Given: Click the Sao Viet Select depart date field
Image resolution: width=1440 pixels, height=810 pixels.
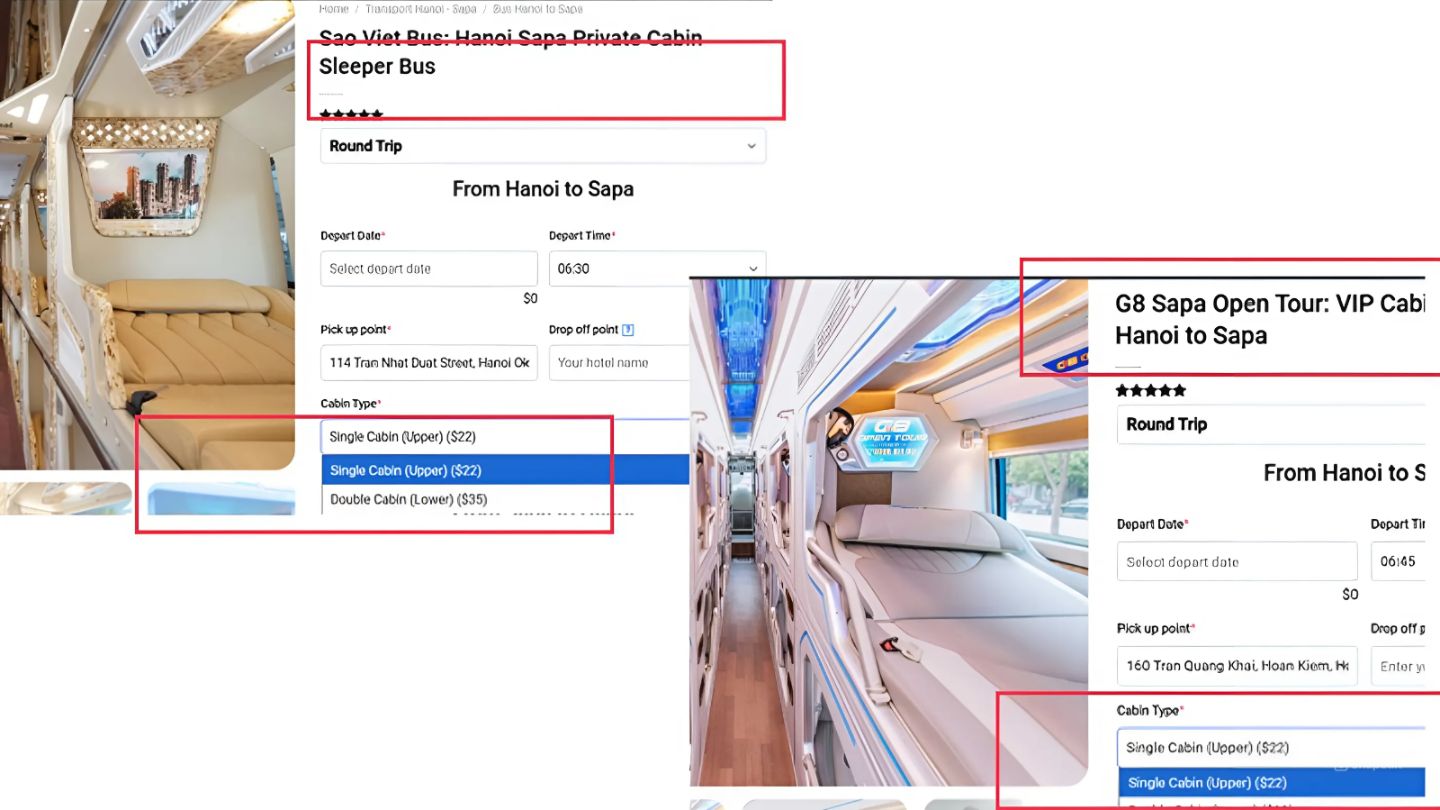Looking at the screenshot, I should 428,269.
